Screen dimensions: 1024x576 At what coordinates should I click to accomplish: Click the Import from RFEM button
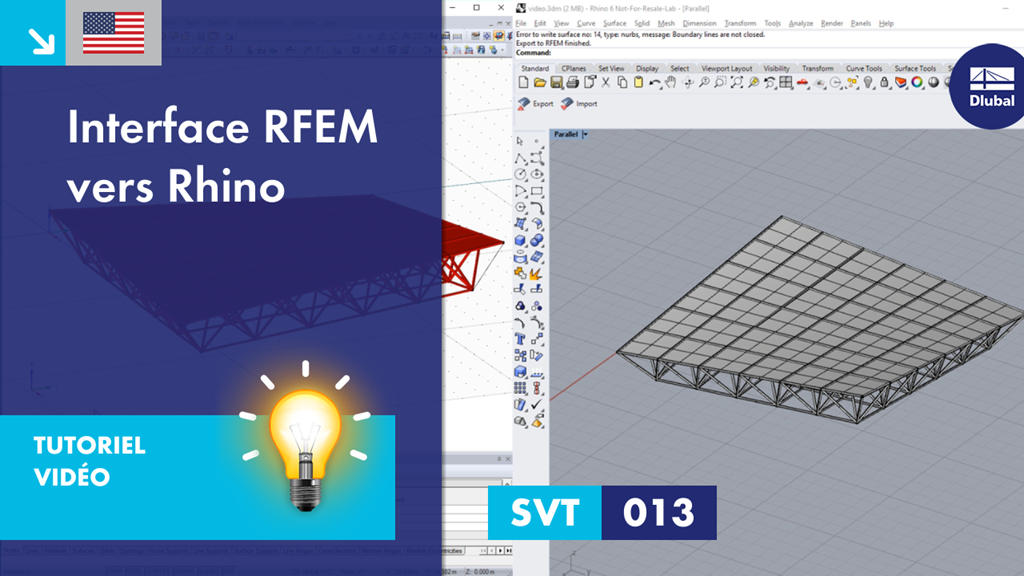point(579,104)
